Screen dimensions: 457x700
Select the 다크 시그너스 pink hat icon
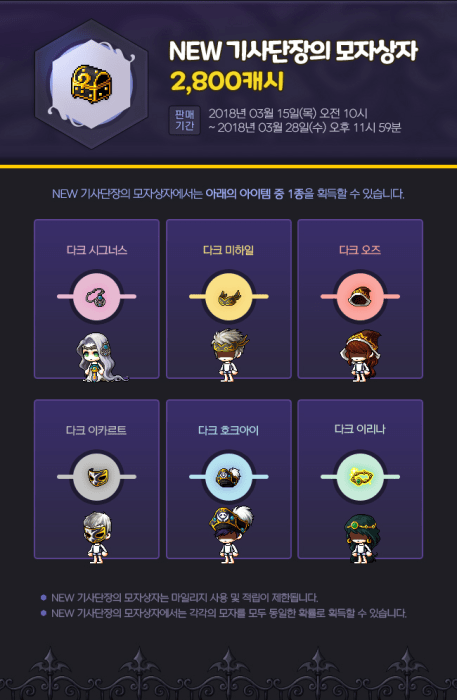[x=96, y=296]
